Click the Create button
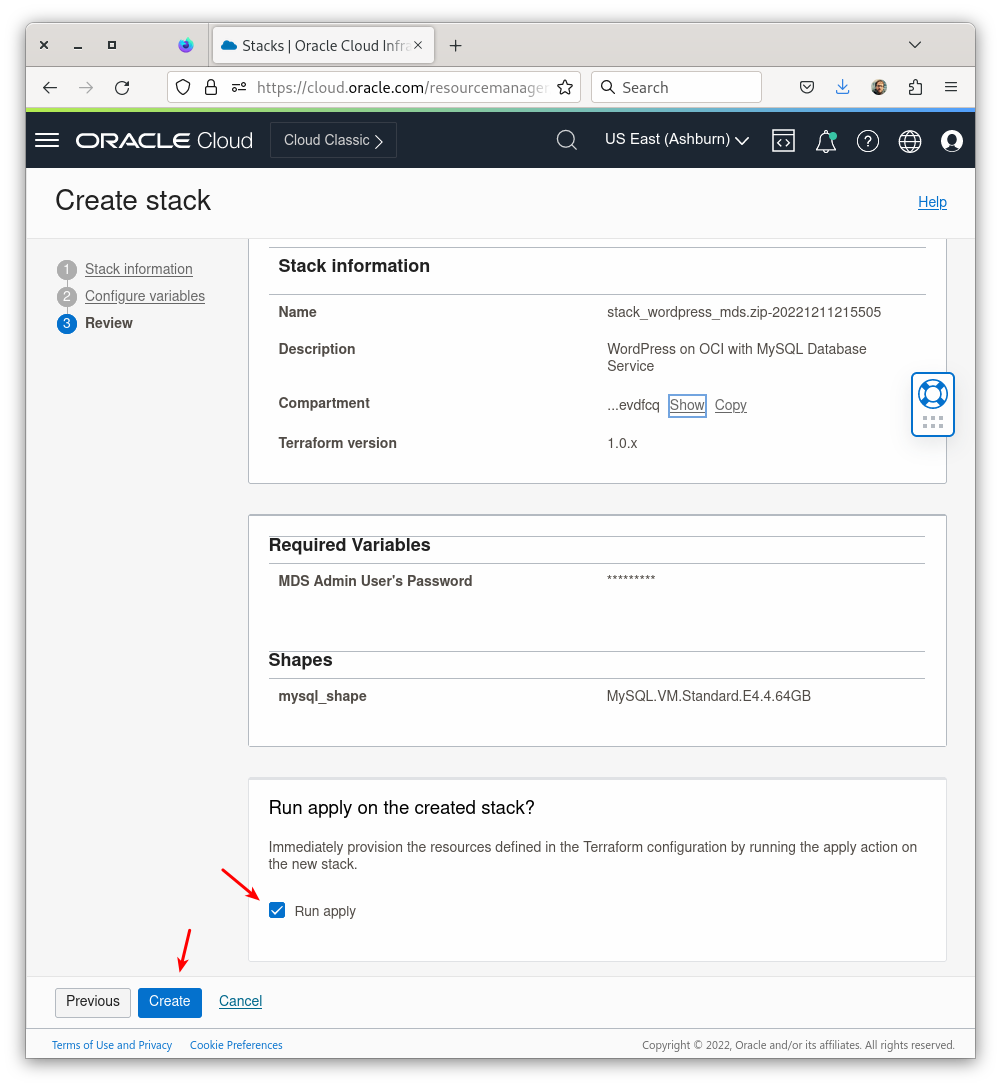Image resolution: width=1001 pixels, height=1087 pixels. [169, 1001]
